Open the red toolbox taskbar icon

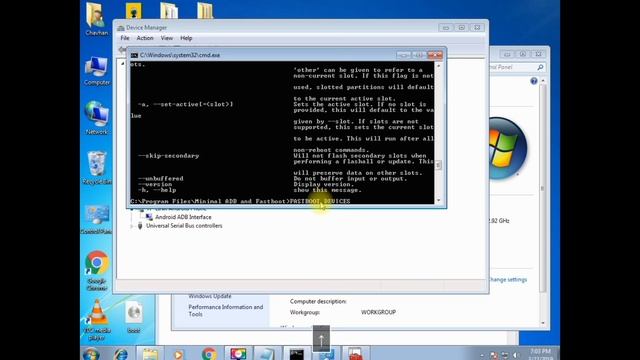click(355, 354)
